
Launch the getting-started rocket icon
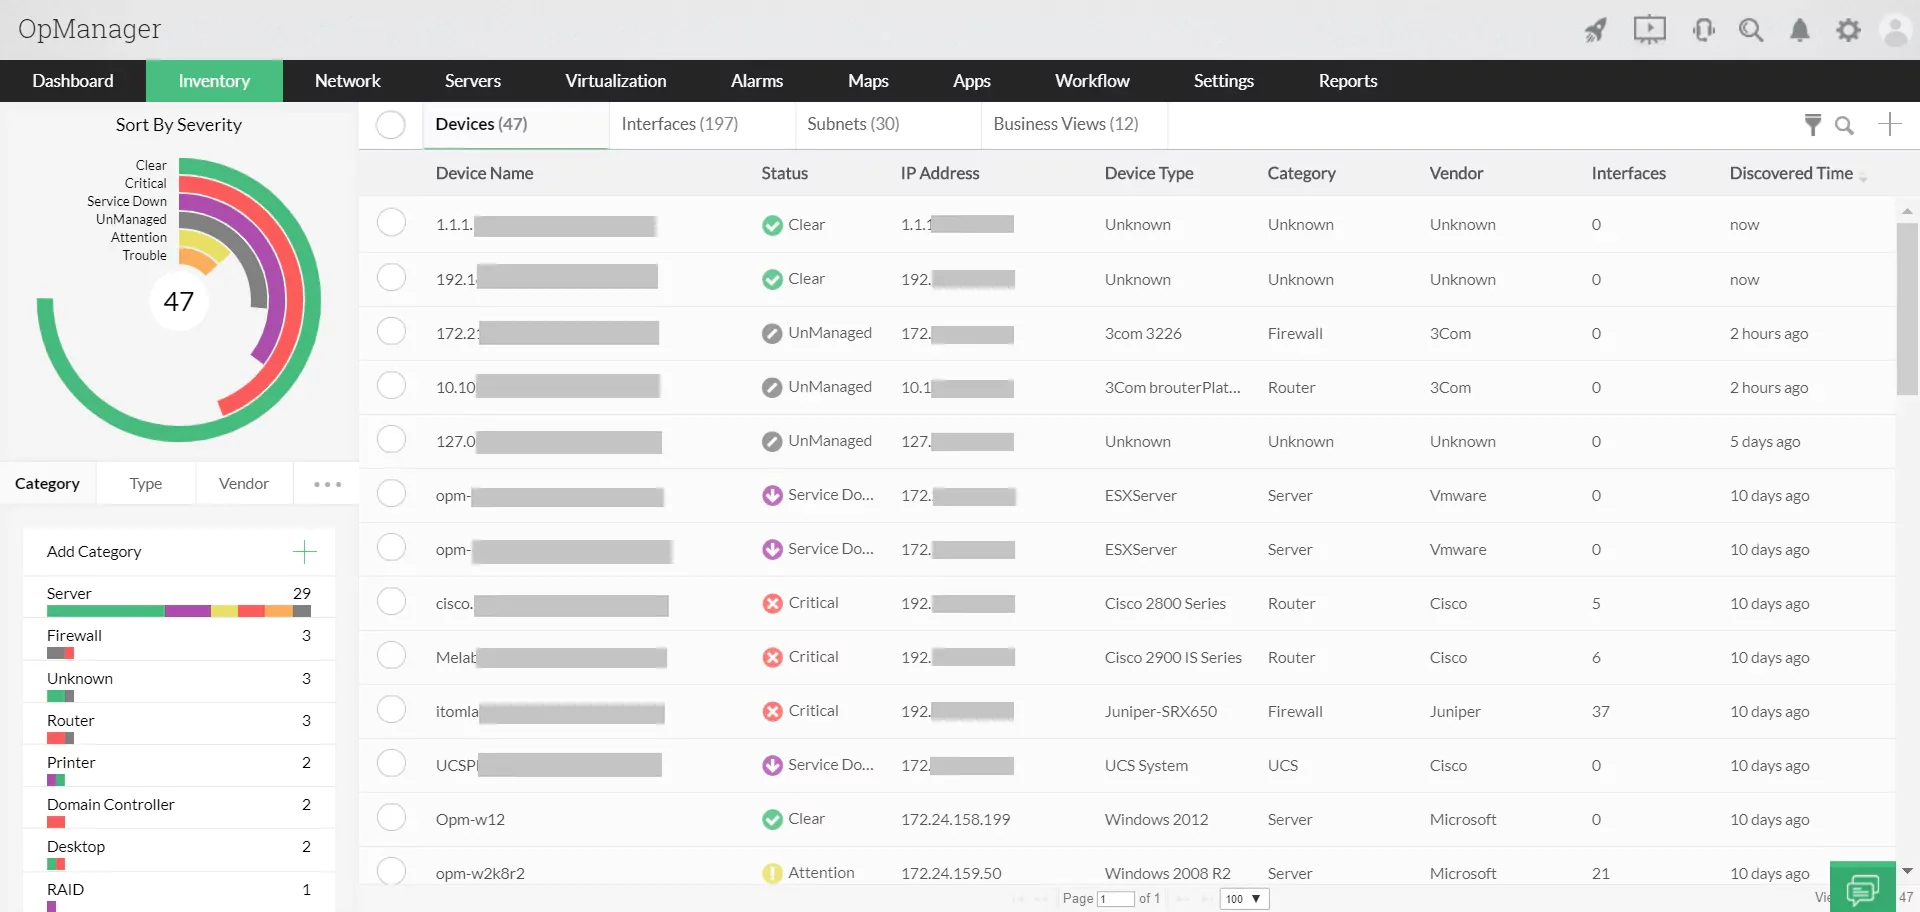pyautogui.click(x=1596, y=30)
